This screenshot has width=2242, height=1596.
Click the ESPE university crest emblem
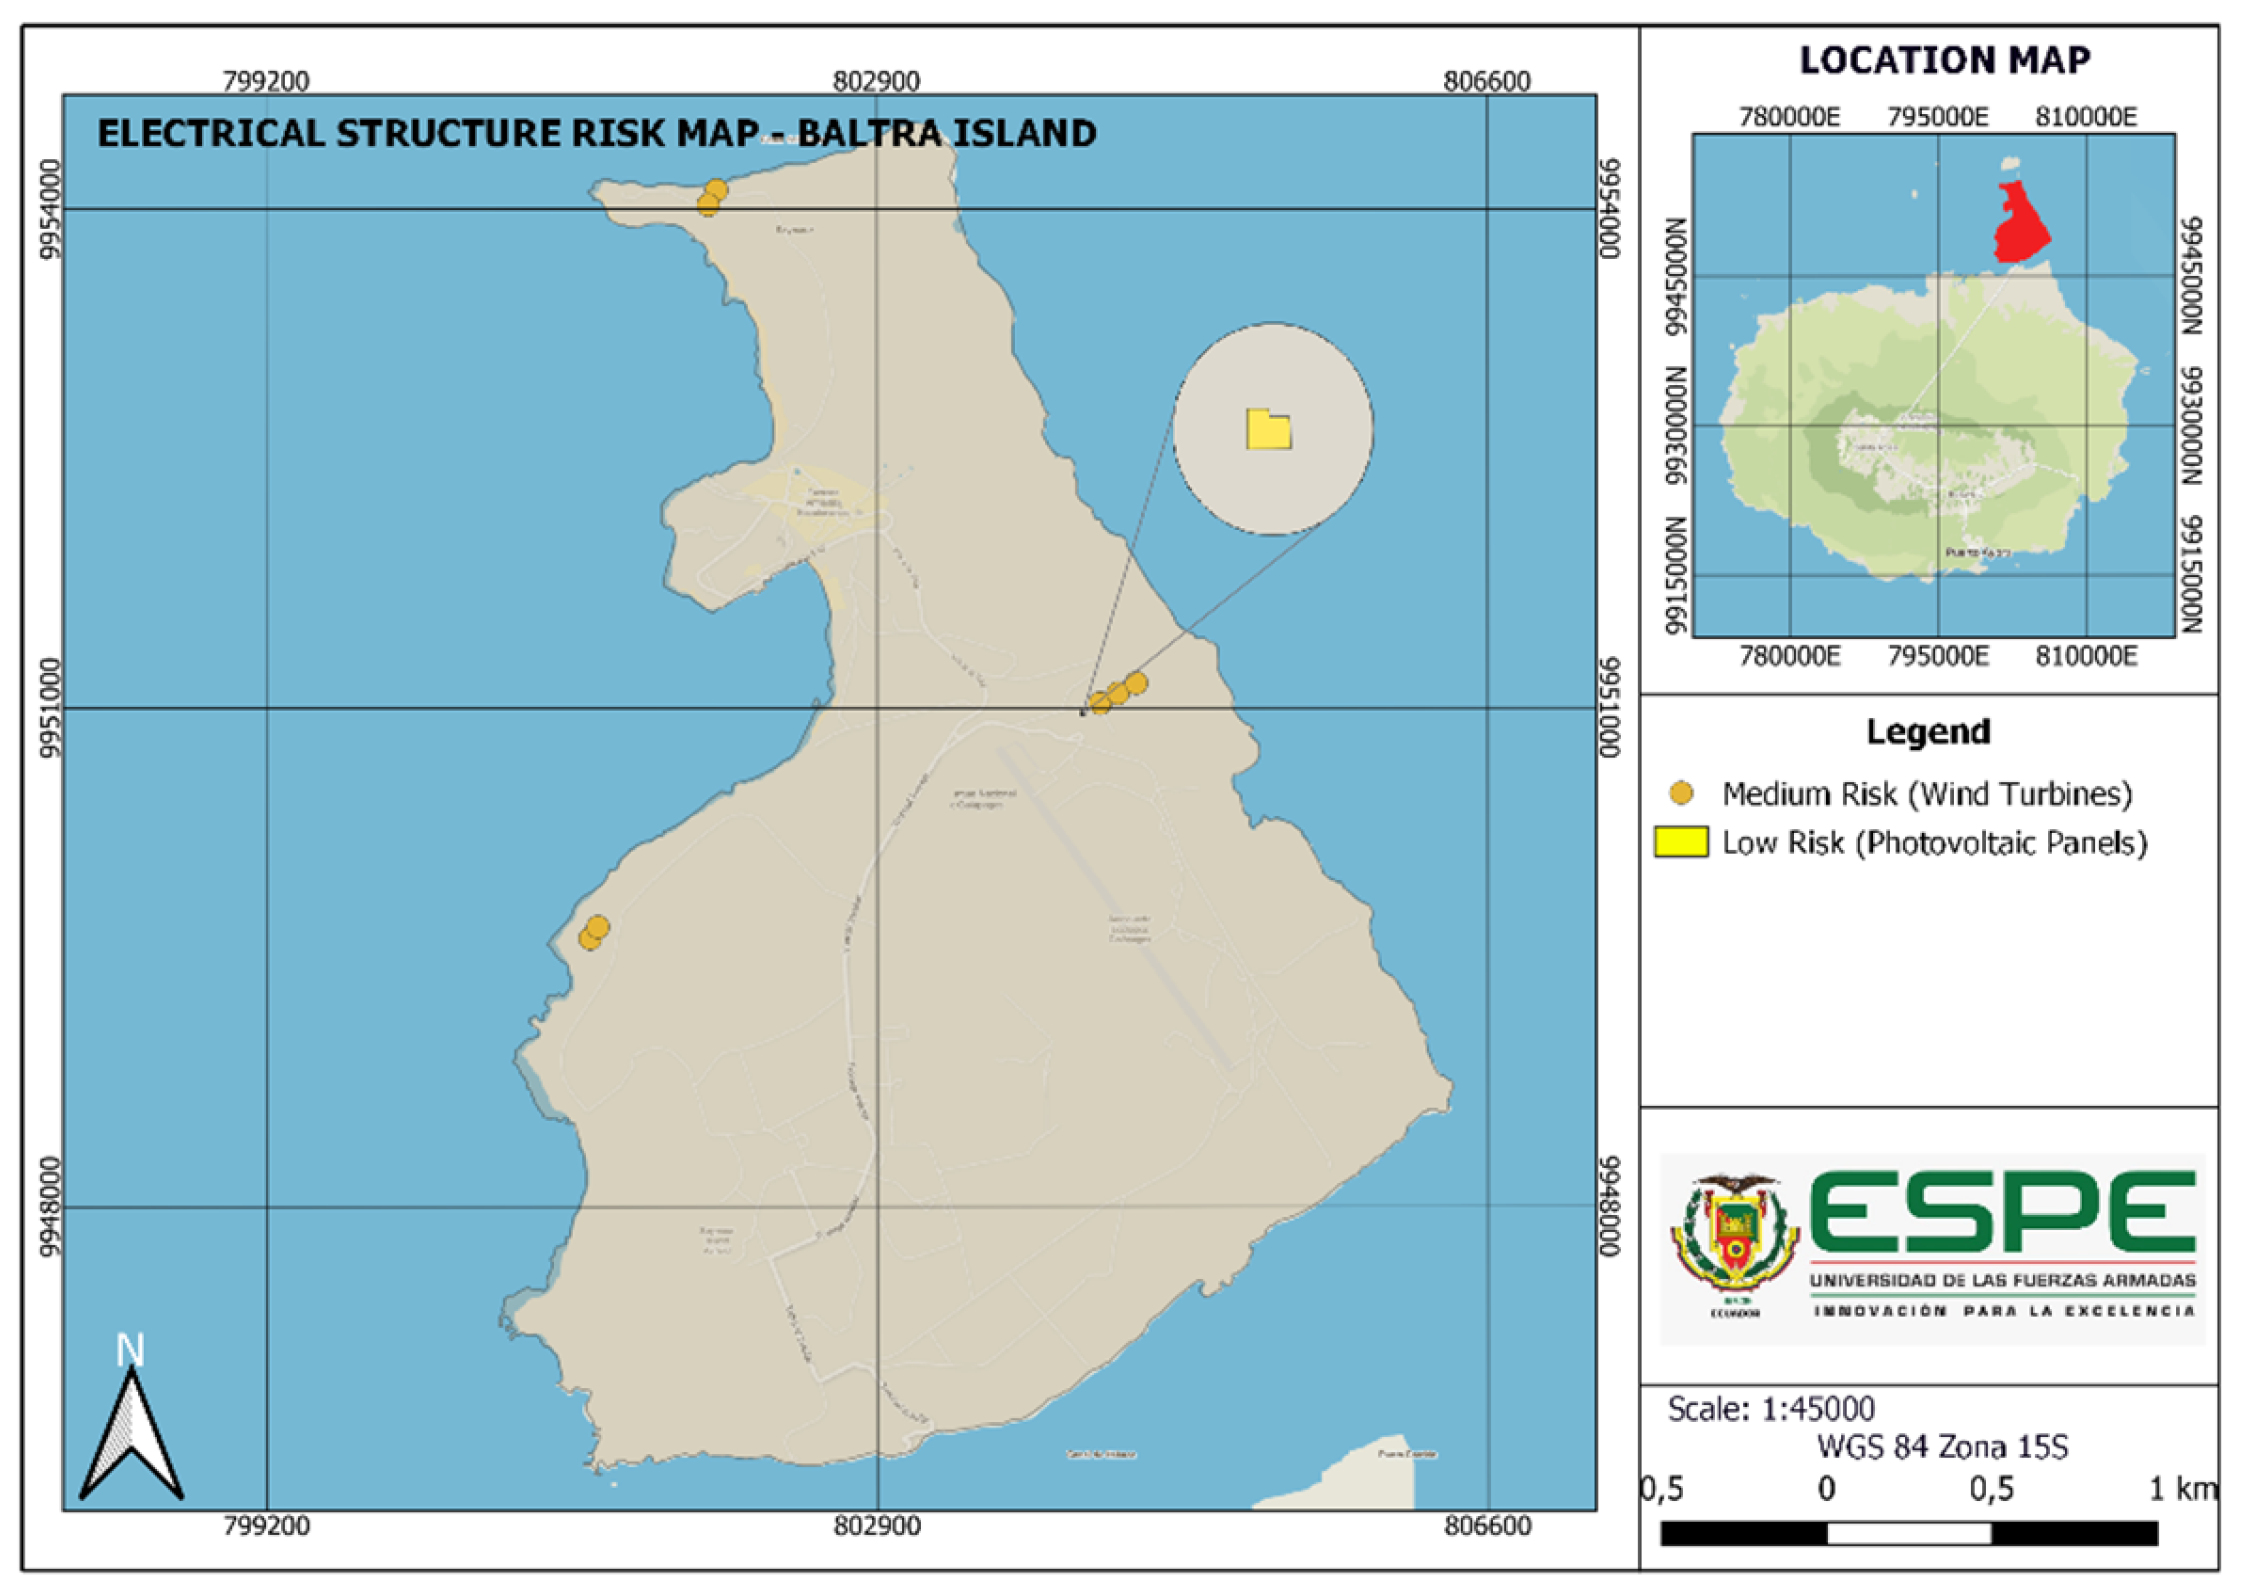click(x=1735, y=1237)
